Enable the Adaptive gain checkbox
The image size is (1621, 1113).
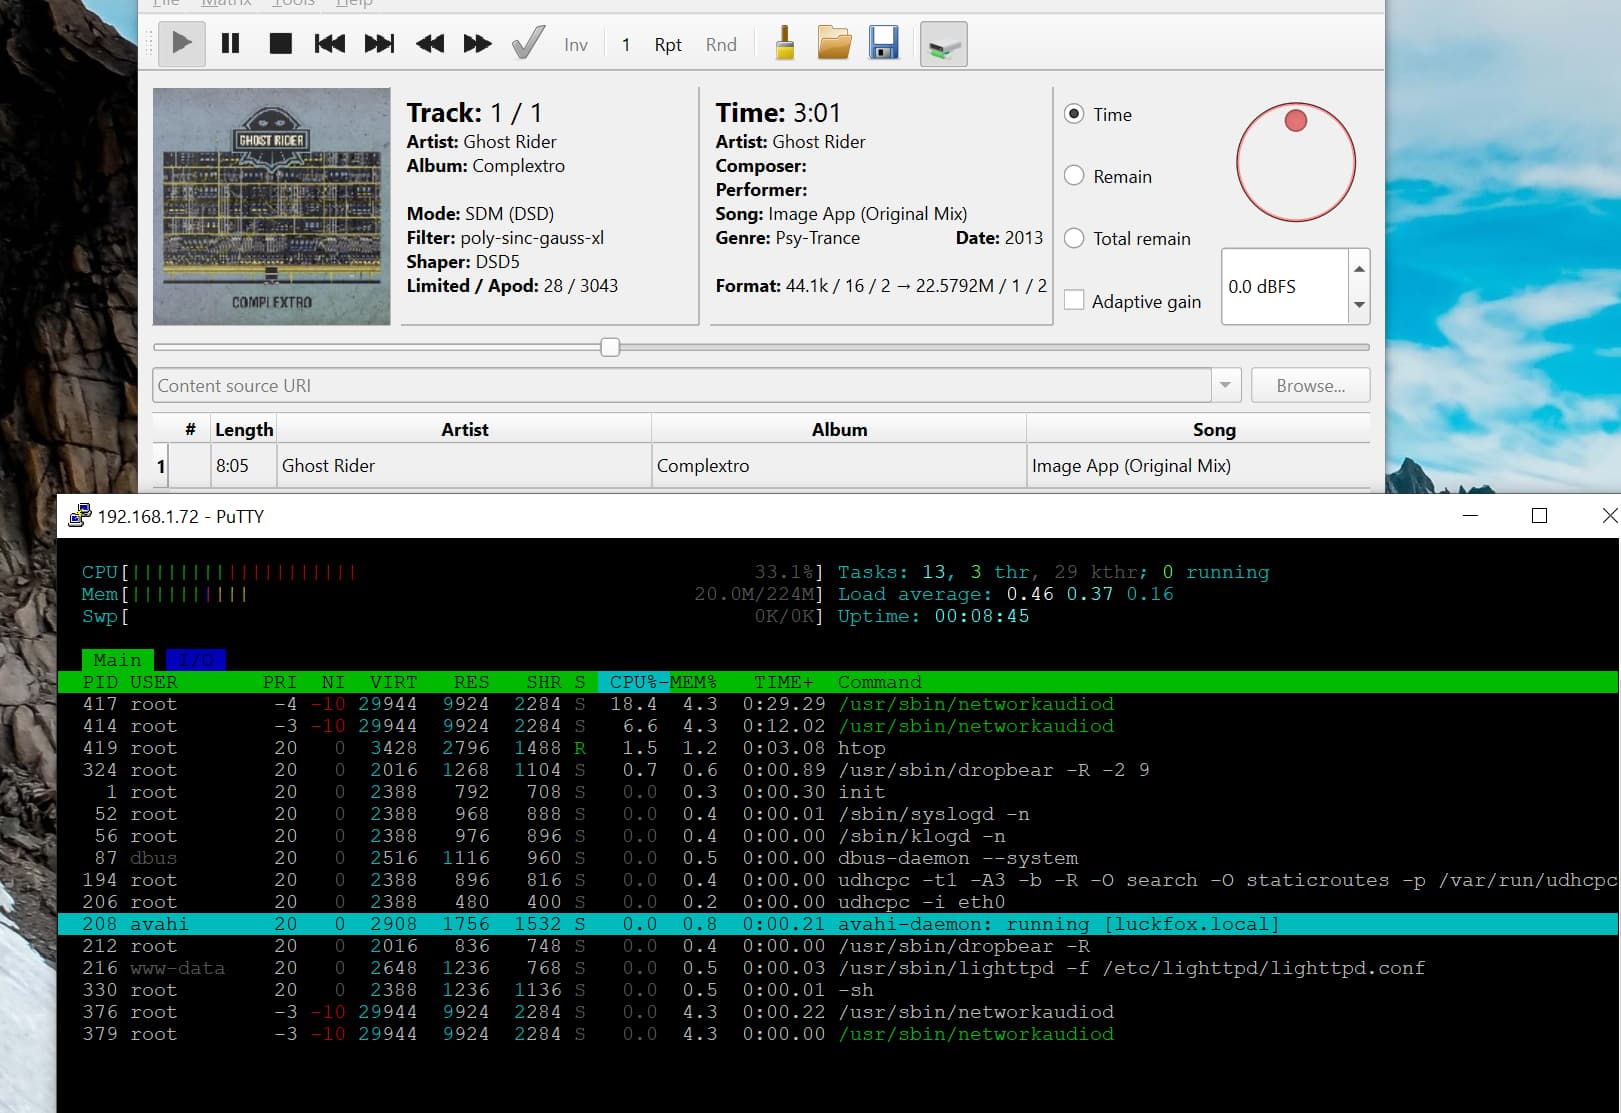[x=1075, y=301]
